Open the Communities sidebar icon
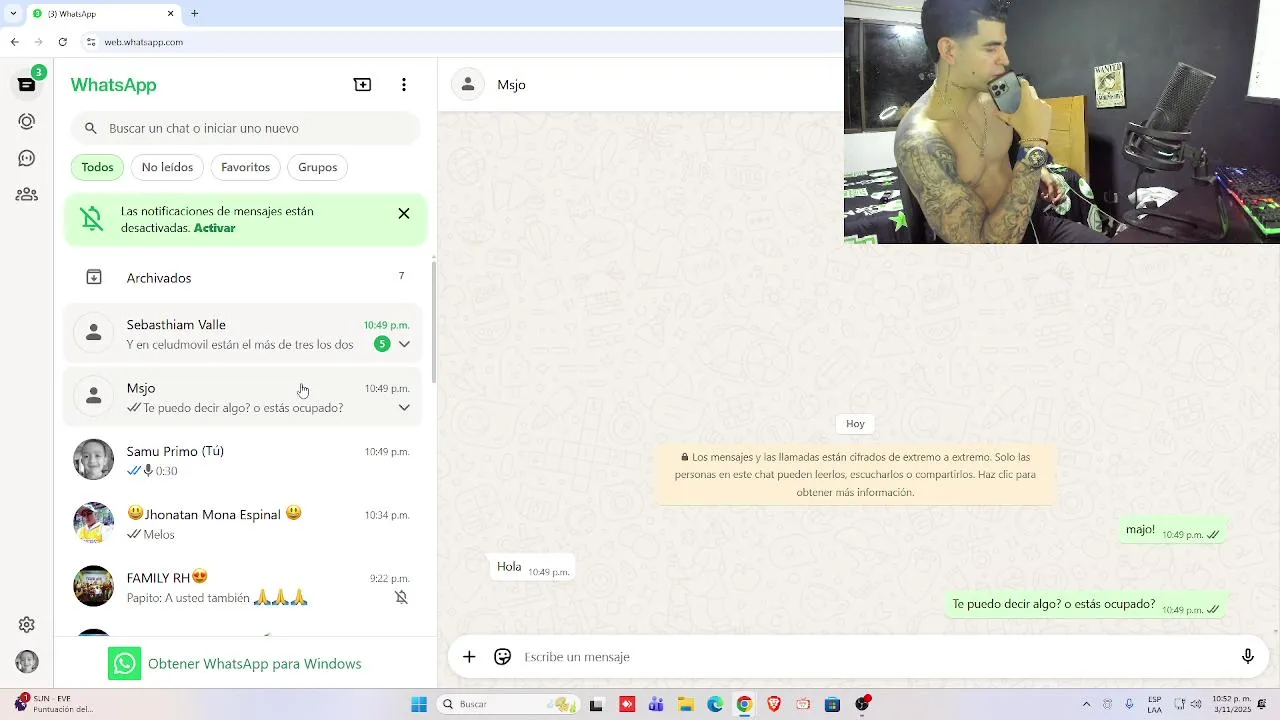The height and width of the screenshot is (720, 1280). point(27,195)
